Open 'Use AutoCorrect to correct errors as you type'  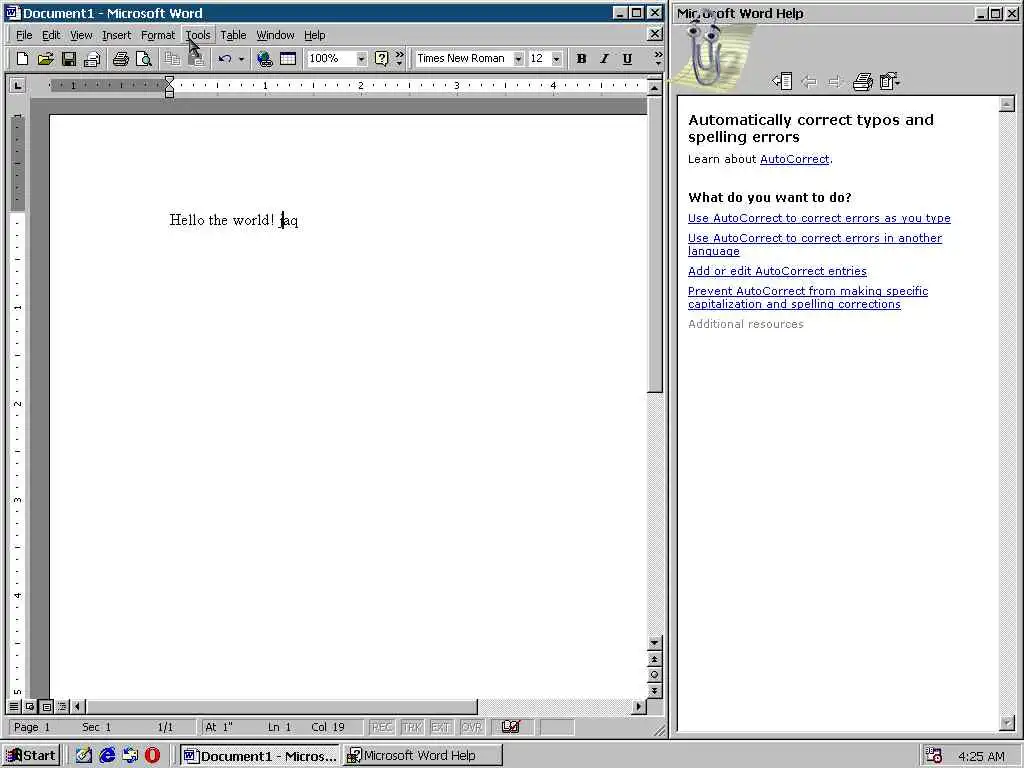819,219
